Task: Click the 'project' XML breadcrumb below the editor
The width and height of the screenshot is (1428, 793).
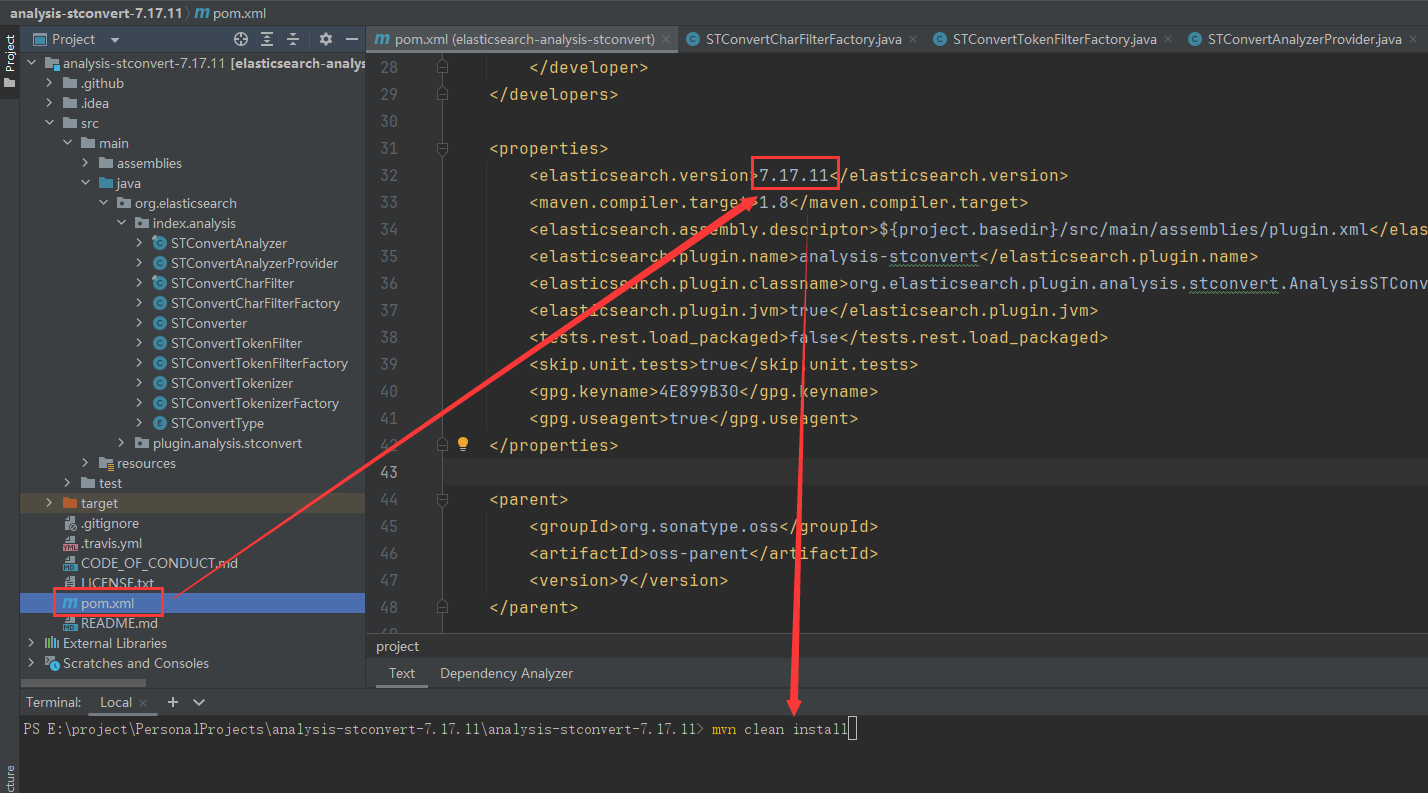Action: (x=397, y=647)
